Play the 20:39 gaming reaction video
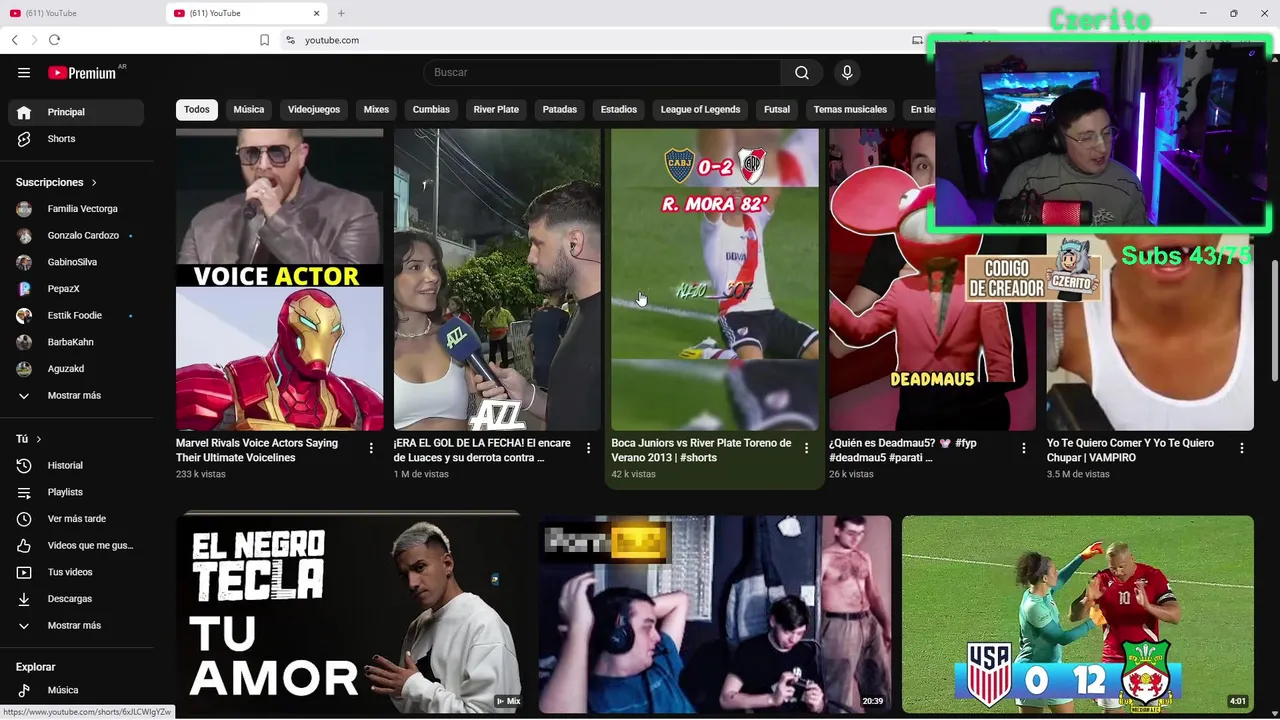 coord(715,613)
